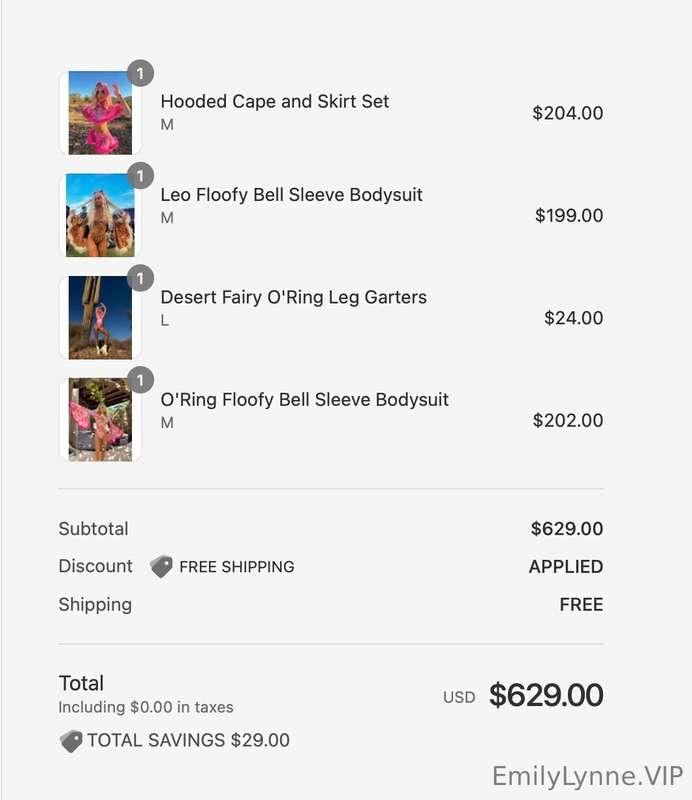This screenshot has width=692, height=800.
Task: Click the $204.00 price of Hooded Cape
Action: click(x=567, y=113)
